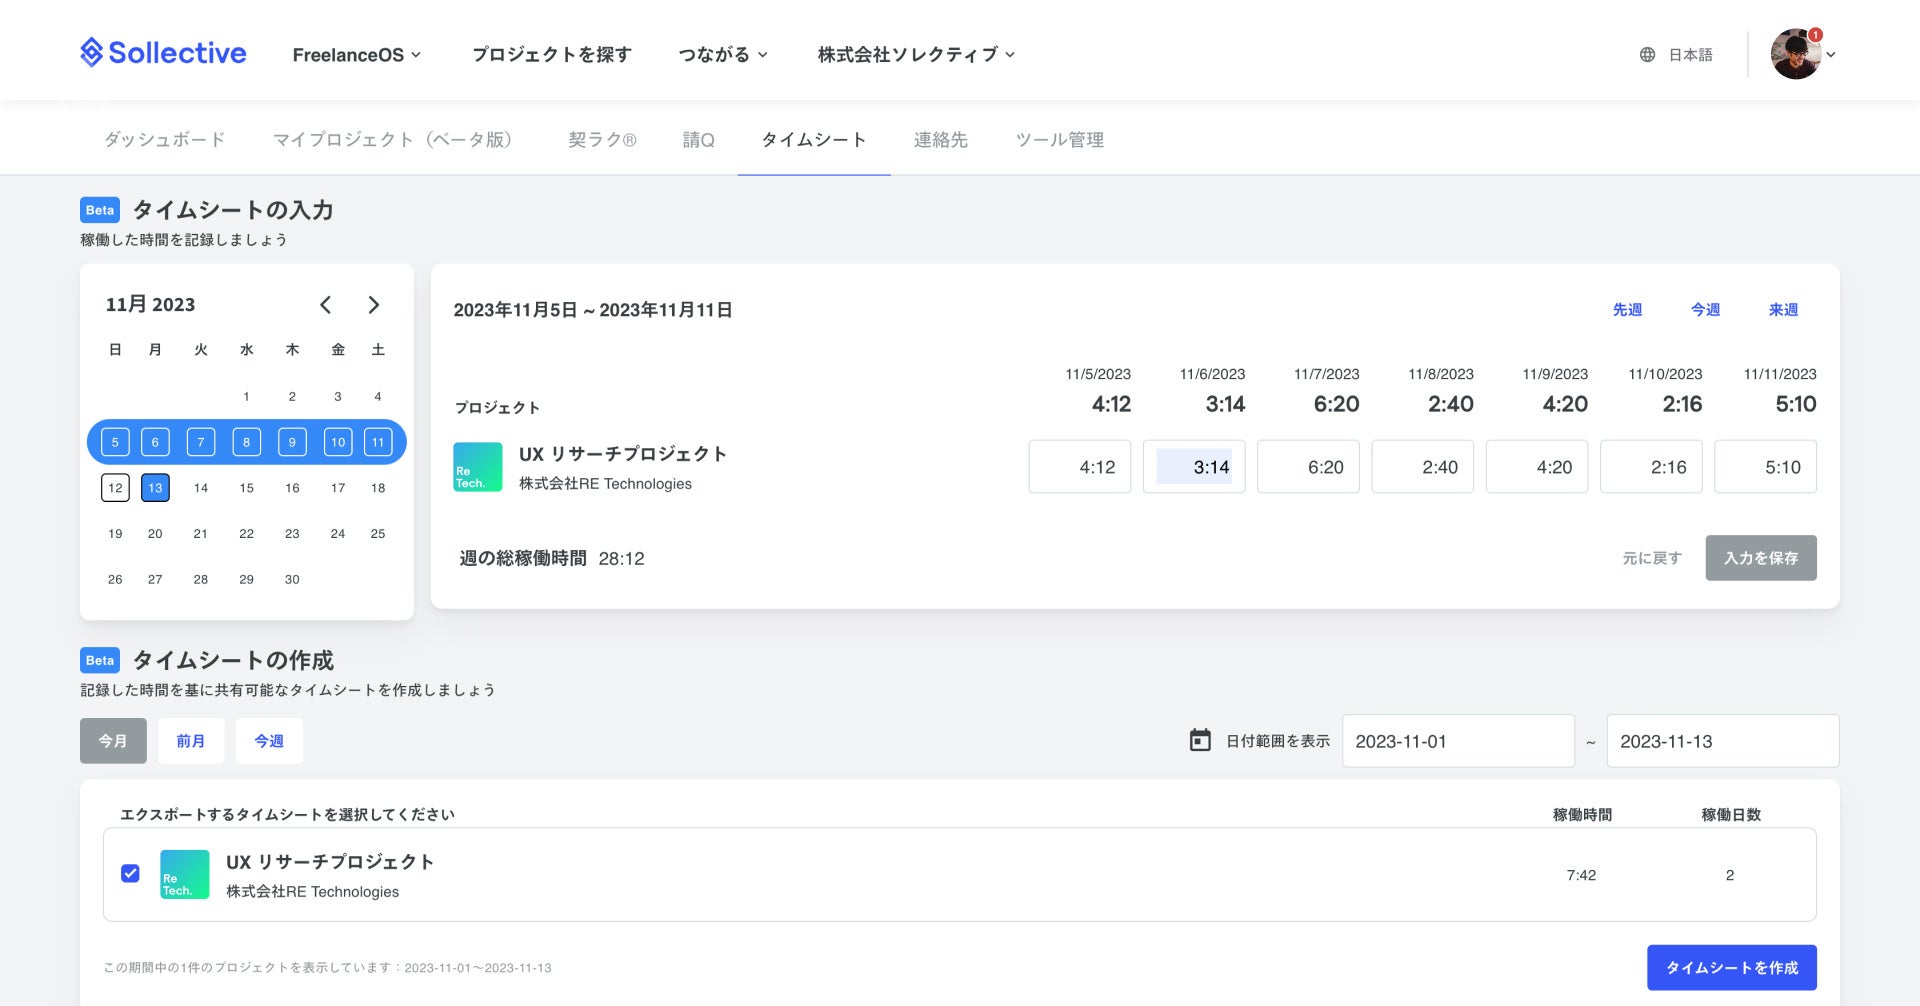
Task: Switch period filter to 前月
Action: click(x=190, y=741)
